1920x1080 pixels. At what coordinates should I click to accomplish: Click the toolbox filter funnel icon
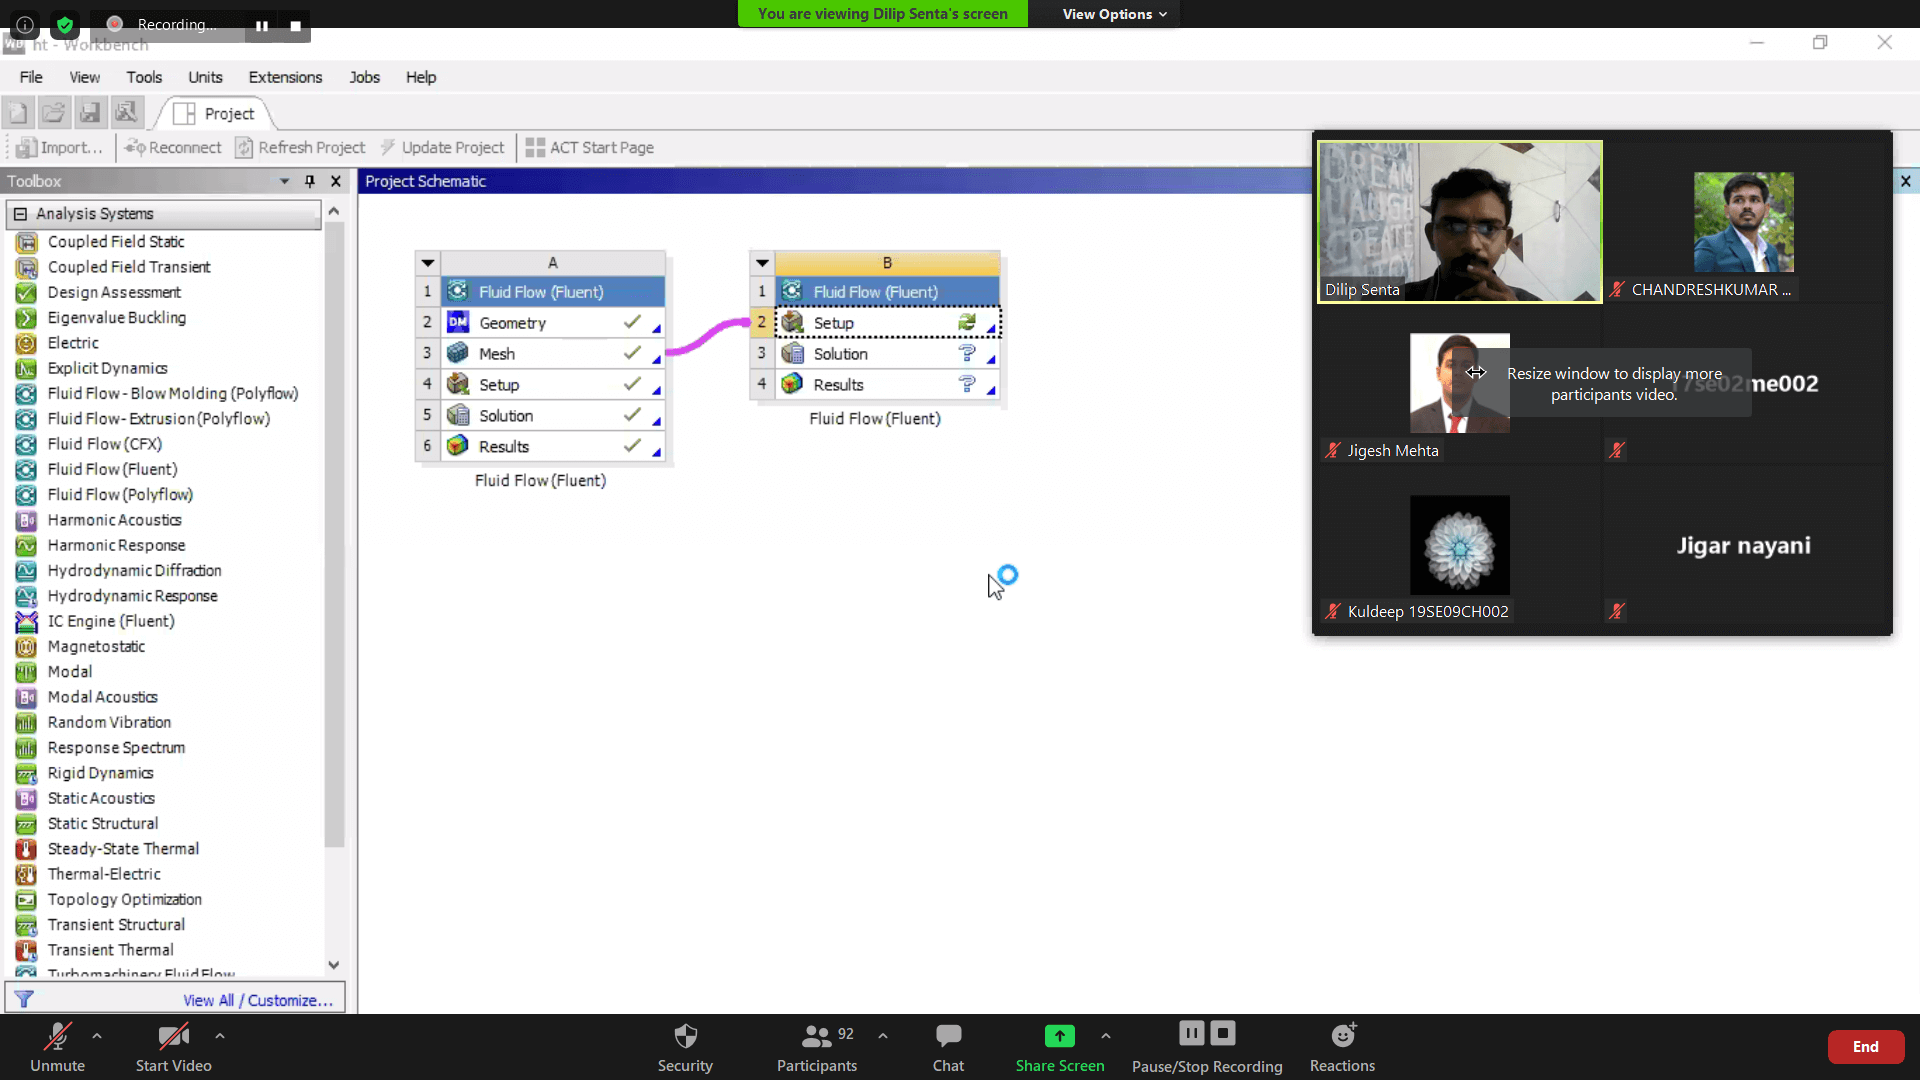click(25, 999)
